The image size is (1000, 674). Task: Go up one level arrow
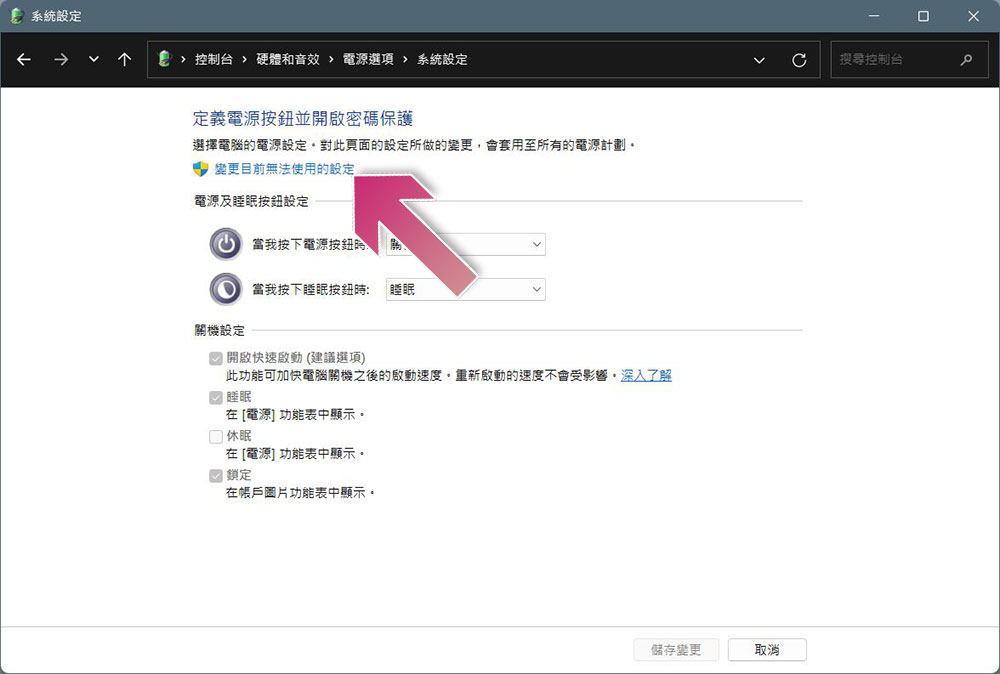coord(124,59)
